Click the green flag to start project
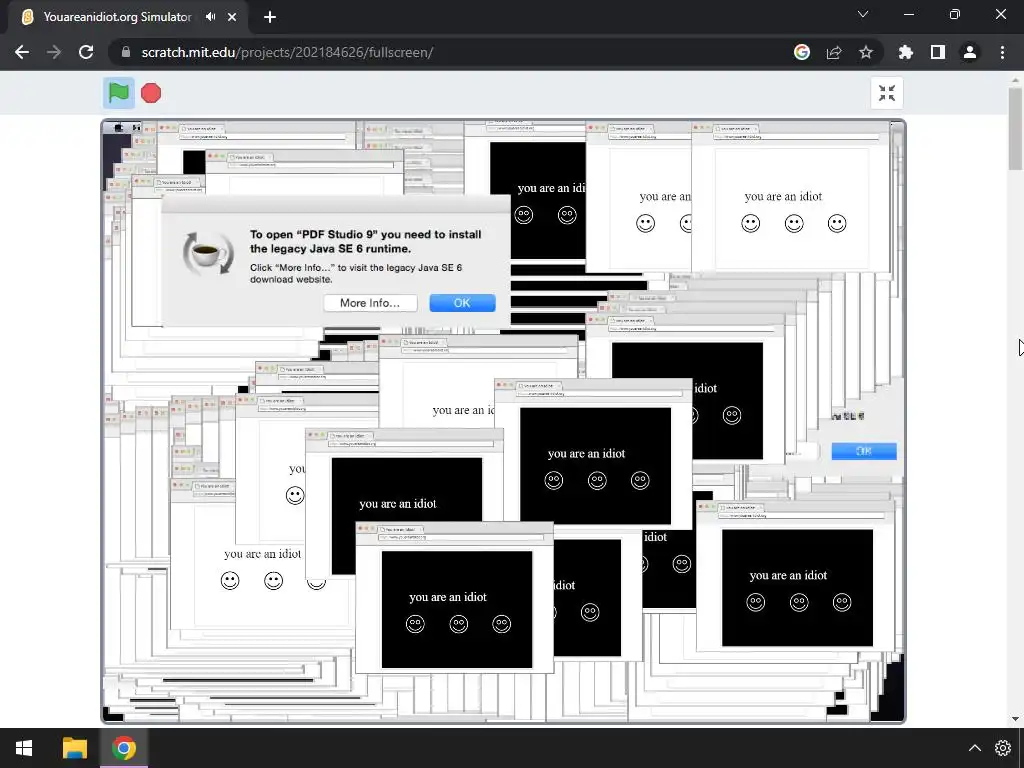1024x768 pixels. 119,93
